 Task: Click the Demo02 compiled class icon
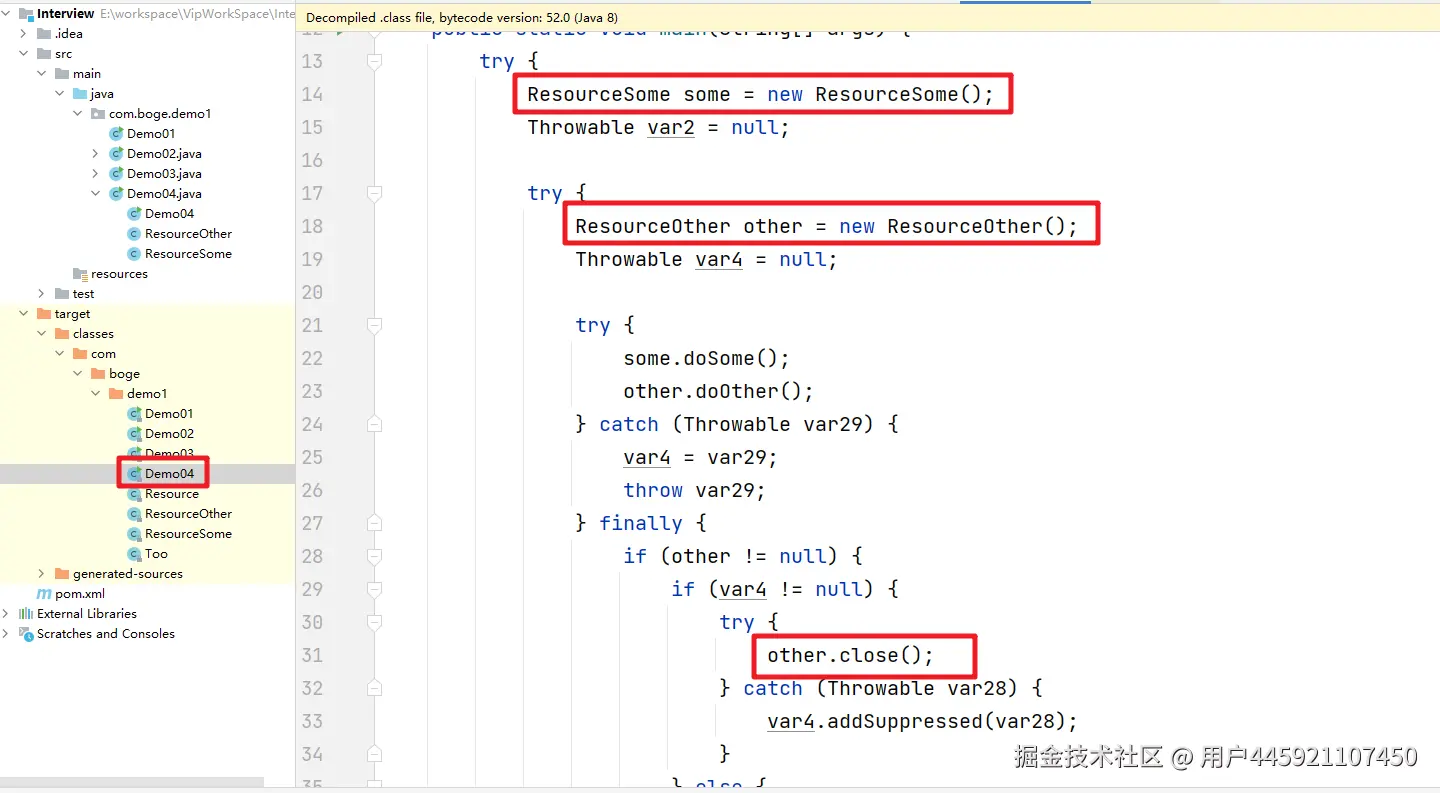click(x=134, y=434)
